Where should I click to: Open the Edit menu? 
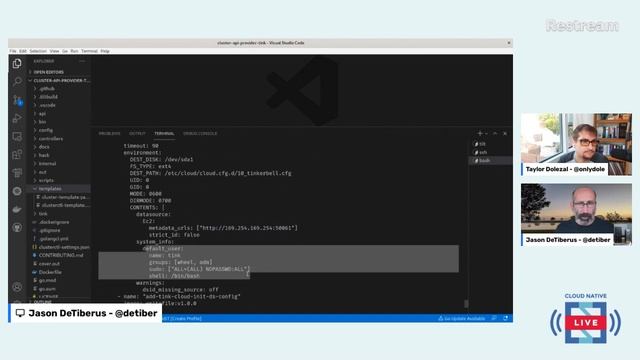[x=23, y=51]
